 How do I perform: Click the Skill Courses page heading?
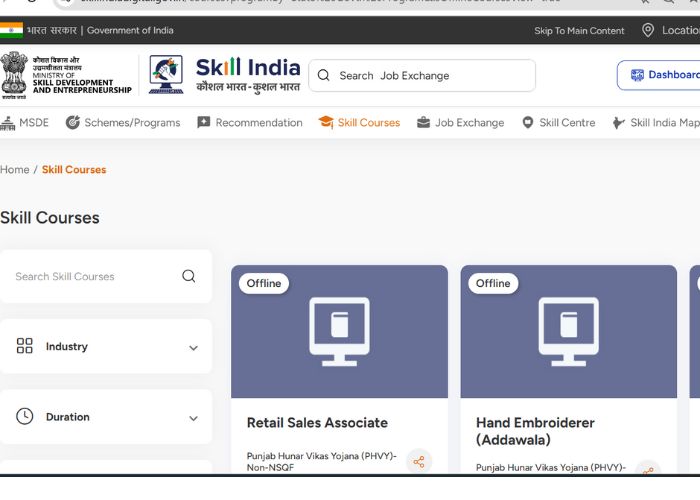pos(50,218)
